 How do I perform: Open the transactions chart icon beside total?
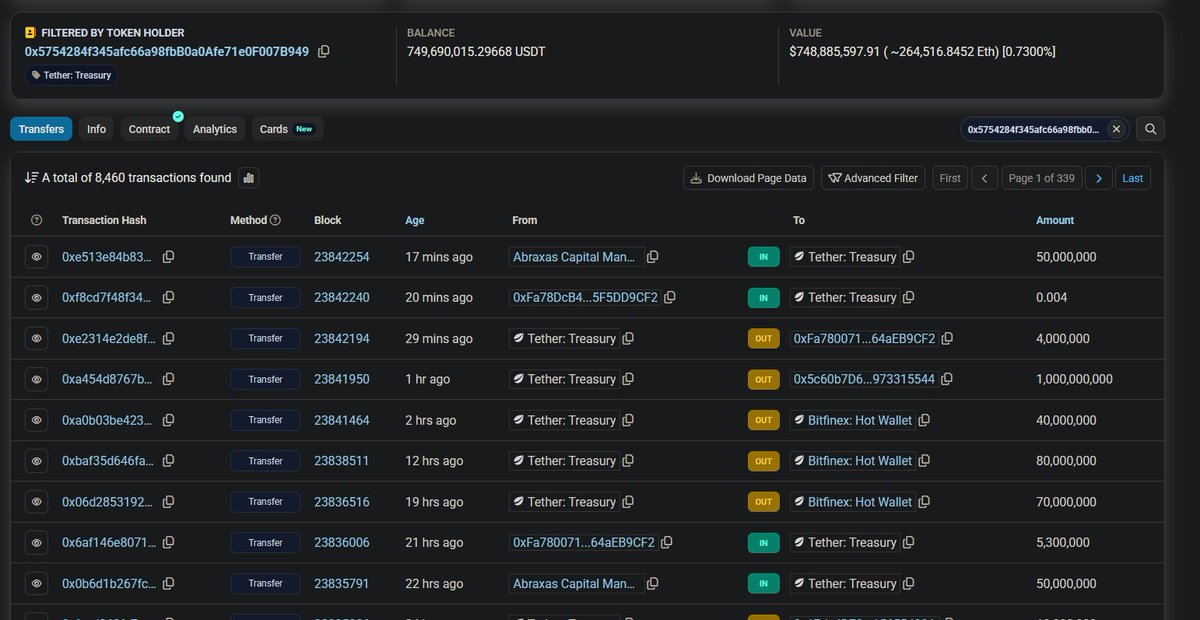click(249, 178)
